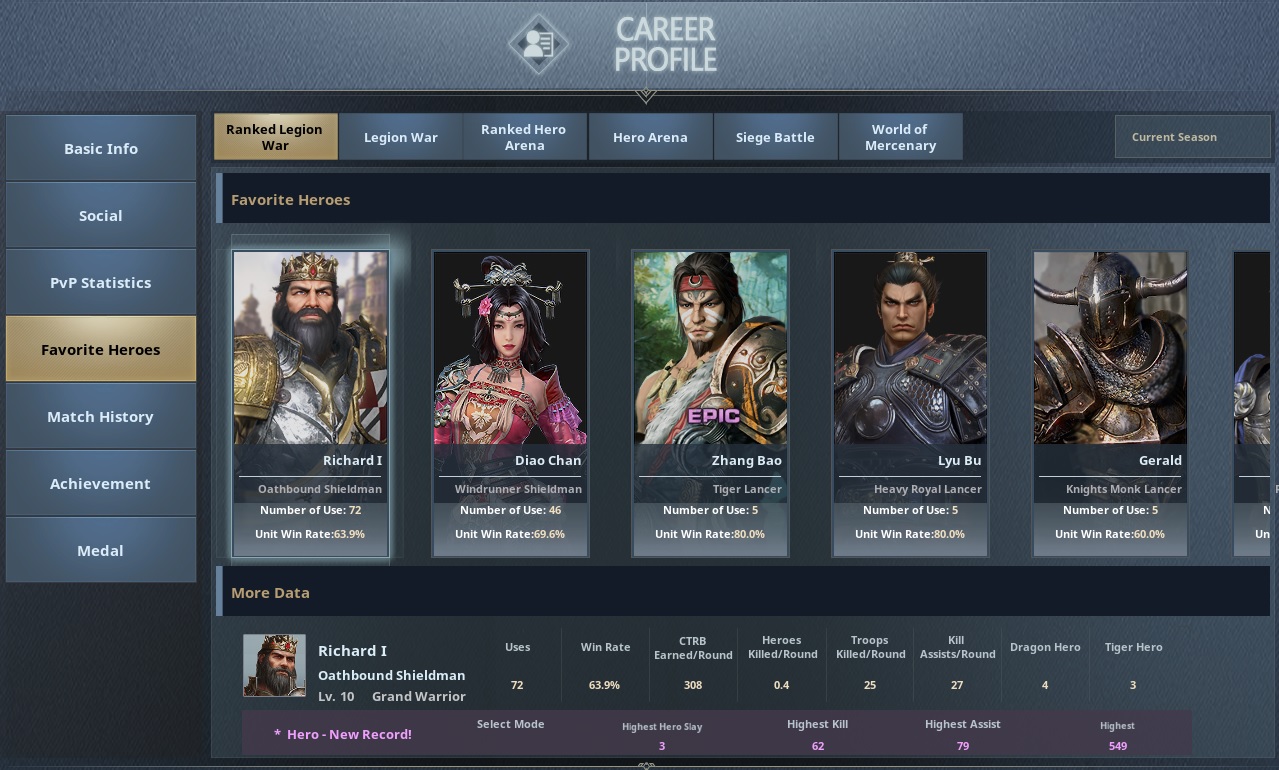Viewport: 1279px width, 770px height.
Task: Open the Current Season dropdown
Action: (1192, 137)
